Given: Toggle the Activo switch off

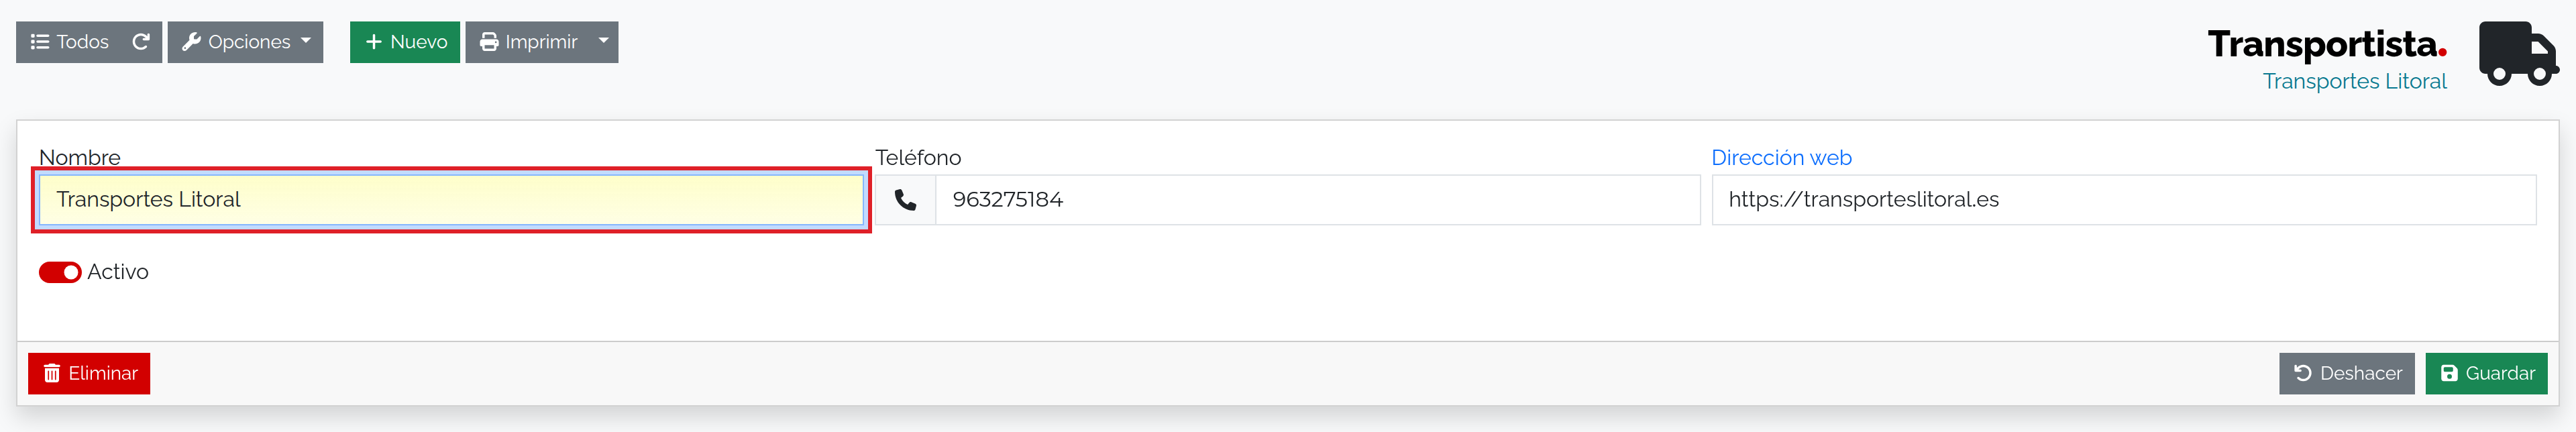Looking at the screenshot, I should click(60, 272).
